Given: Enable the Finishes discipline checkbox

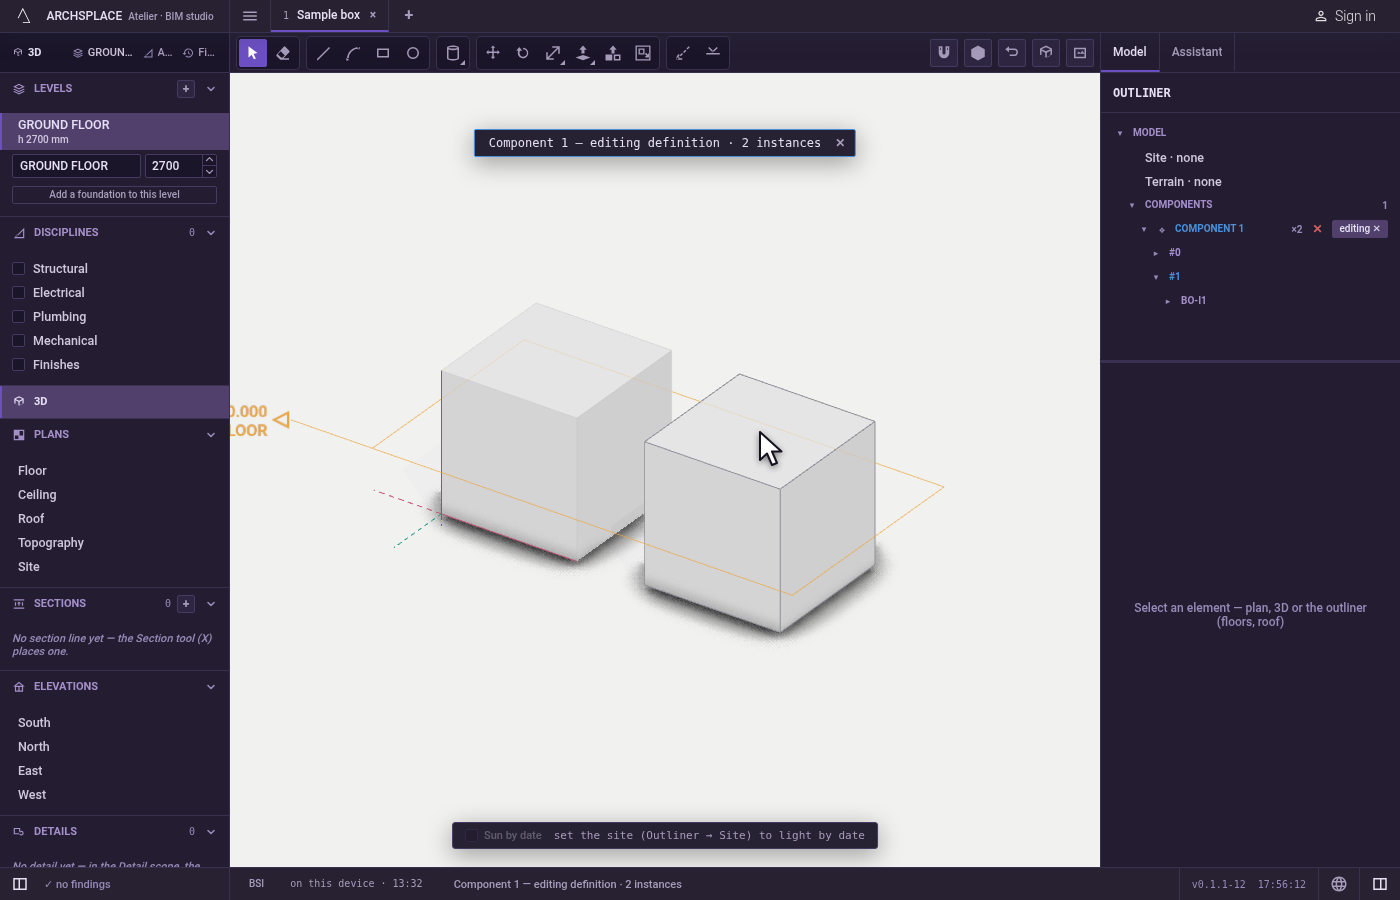Looking at the screenshot, I should (18, 365).
